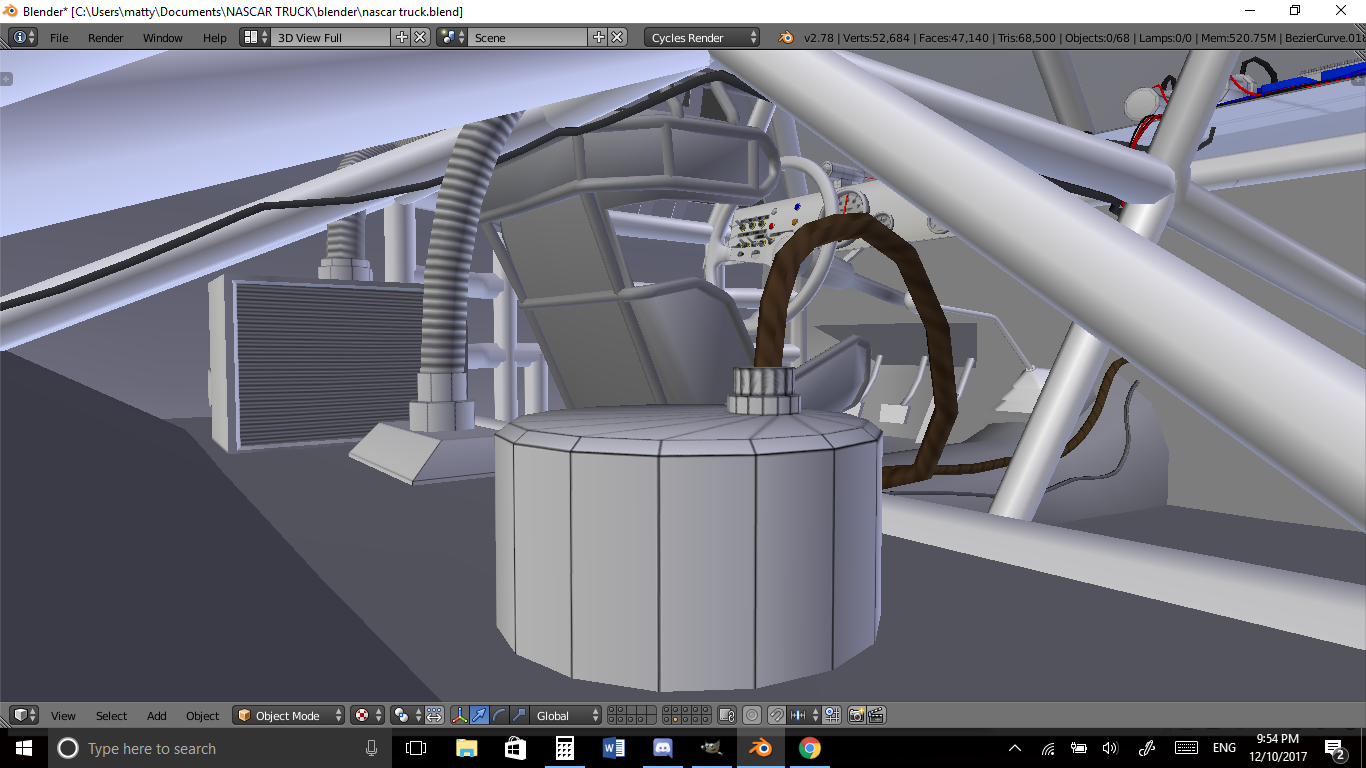Open the Render menu
The height and width of the screenshot is (768, 1366).
coord(106,37)
